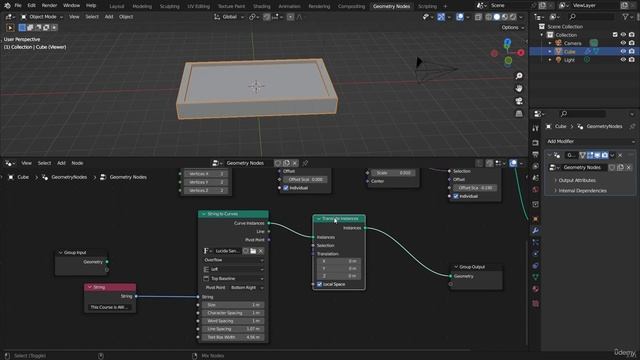640x360 pixels.
Task: Select solid viewport shading mode
Action: 497,17
